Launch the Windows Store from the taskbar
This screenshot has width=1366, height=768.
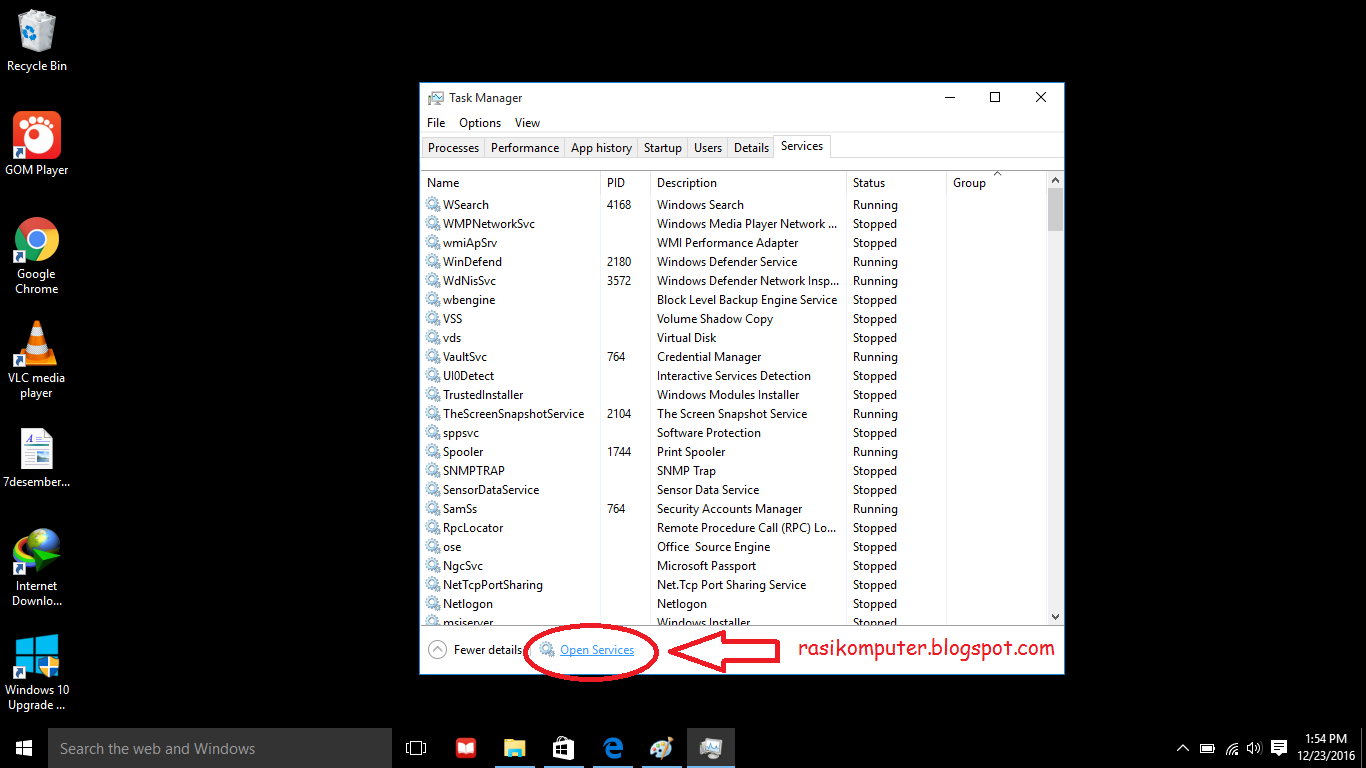click(x=563, y=747)
